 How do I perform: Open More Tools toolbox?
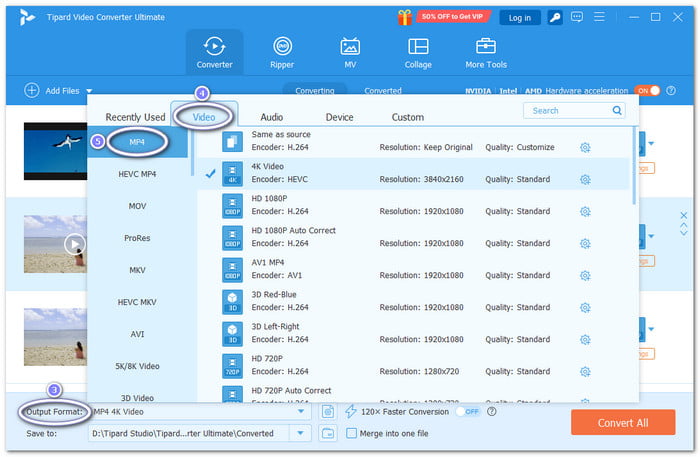(486, 53)
